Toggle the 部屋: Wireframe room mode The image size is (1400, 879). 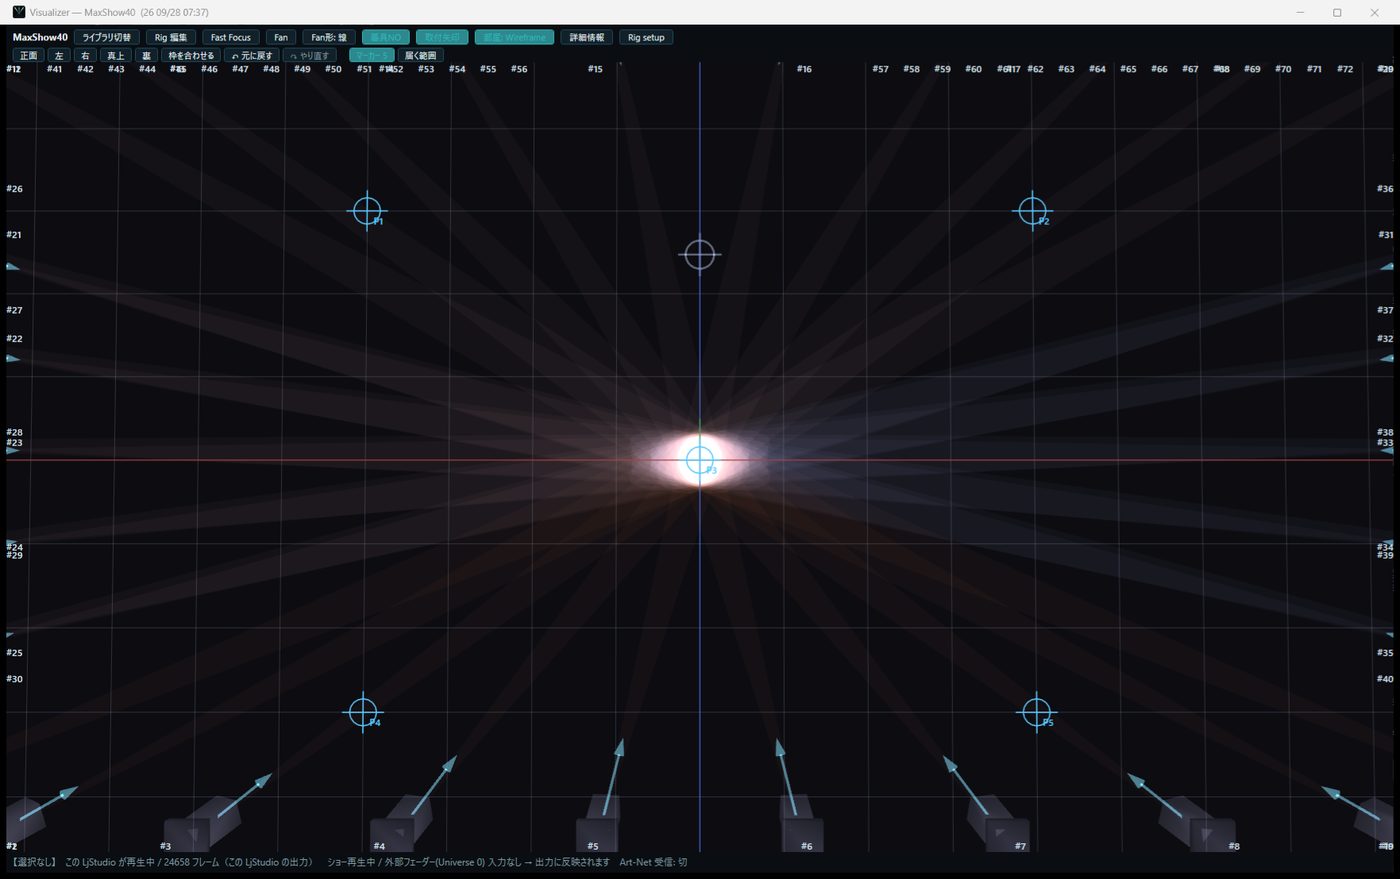tap(514, 37)
